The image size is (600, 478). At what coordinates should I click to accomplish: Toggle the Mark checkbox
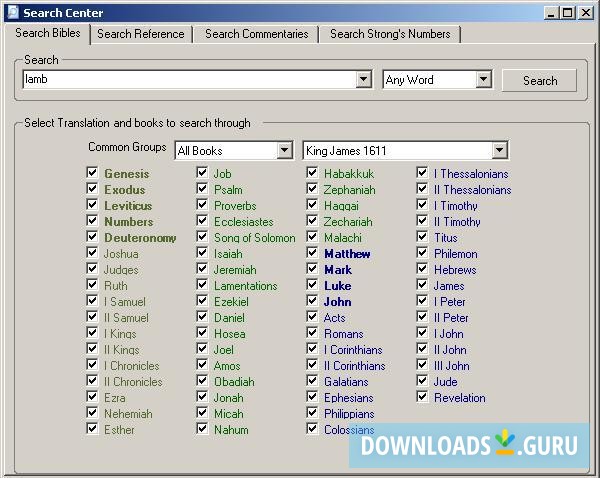312,269
